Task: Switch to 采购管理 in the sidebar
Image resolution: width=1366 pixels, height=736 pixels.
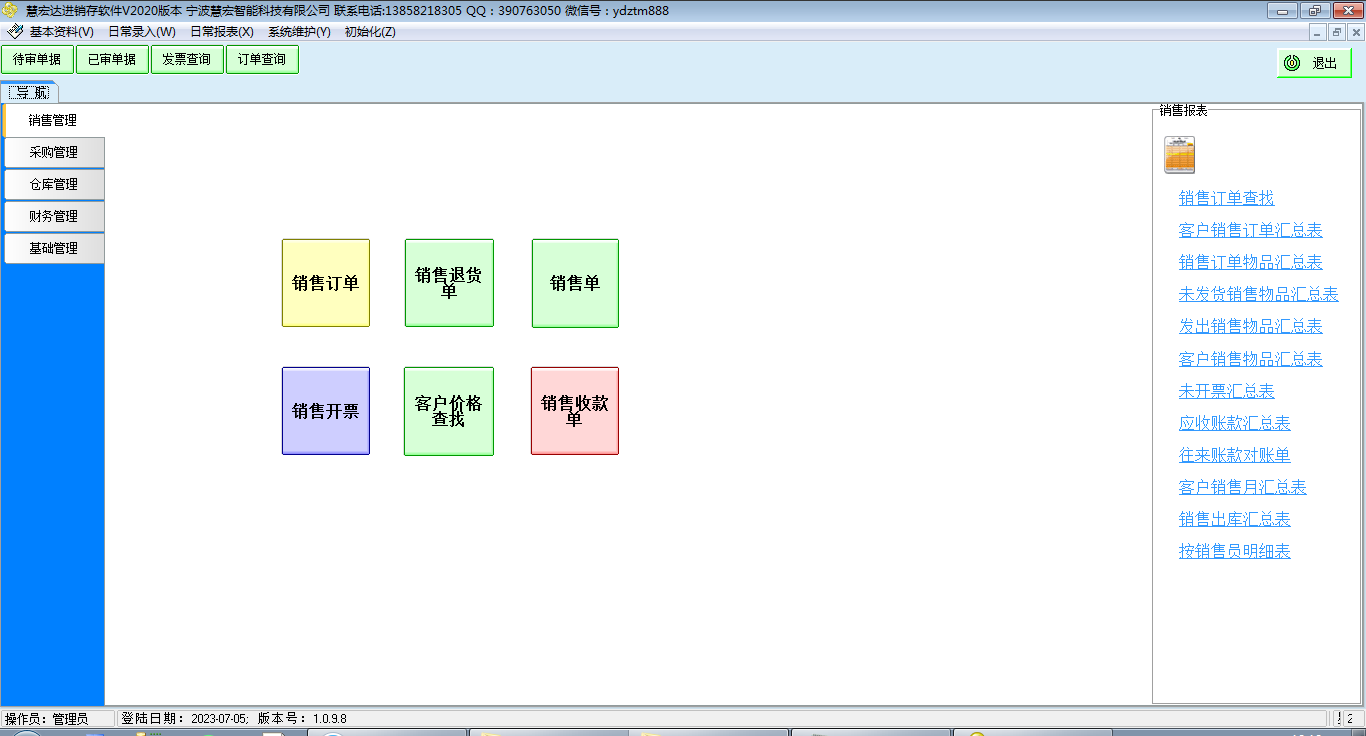Action: (x=54, y=153)
